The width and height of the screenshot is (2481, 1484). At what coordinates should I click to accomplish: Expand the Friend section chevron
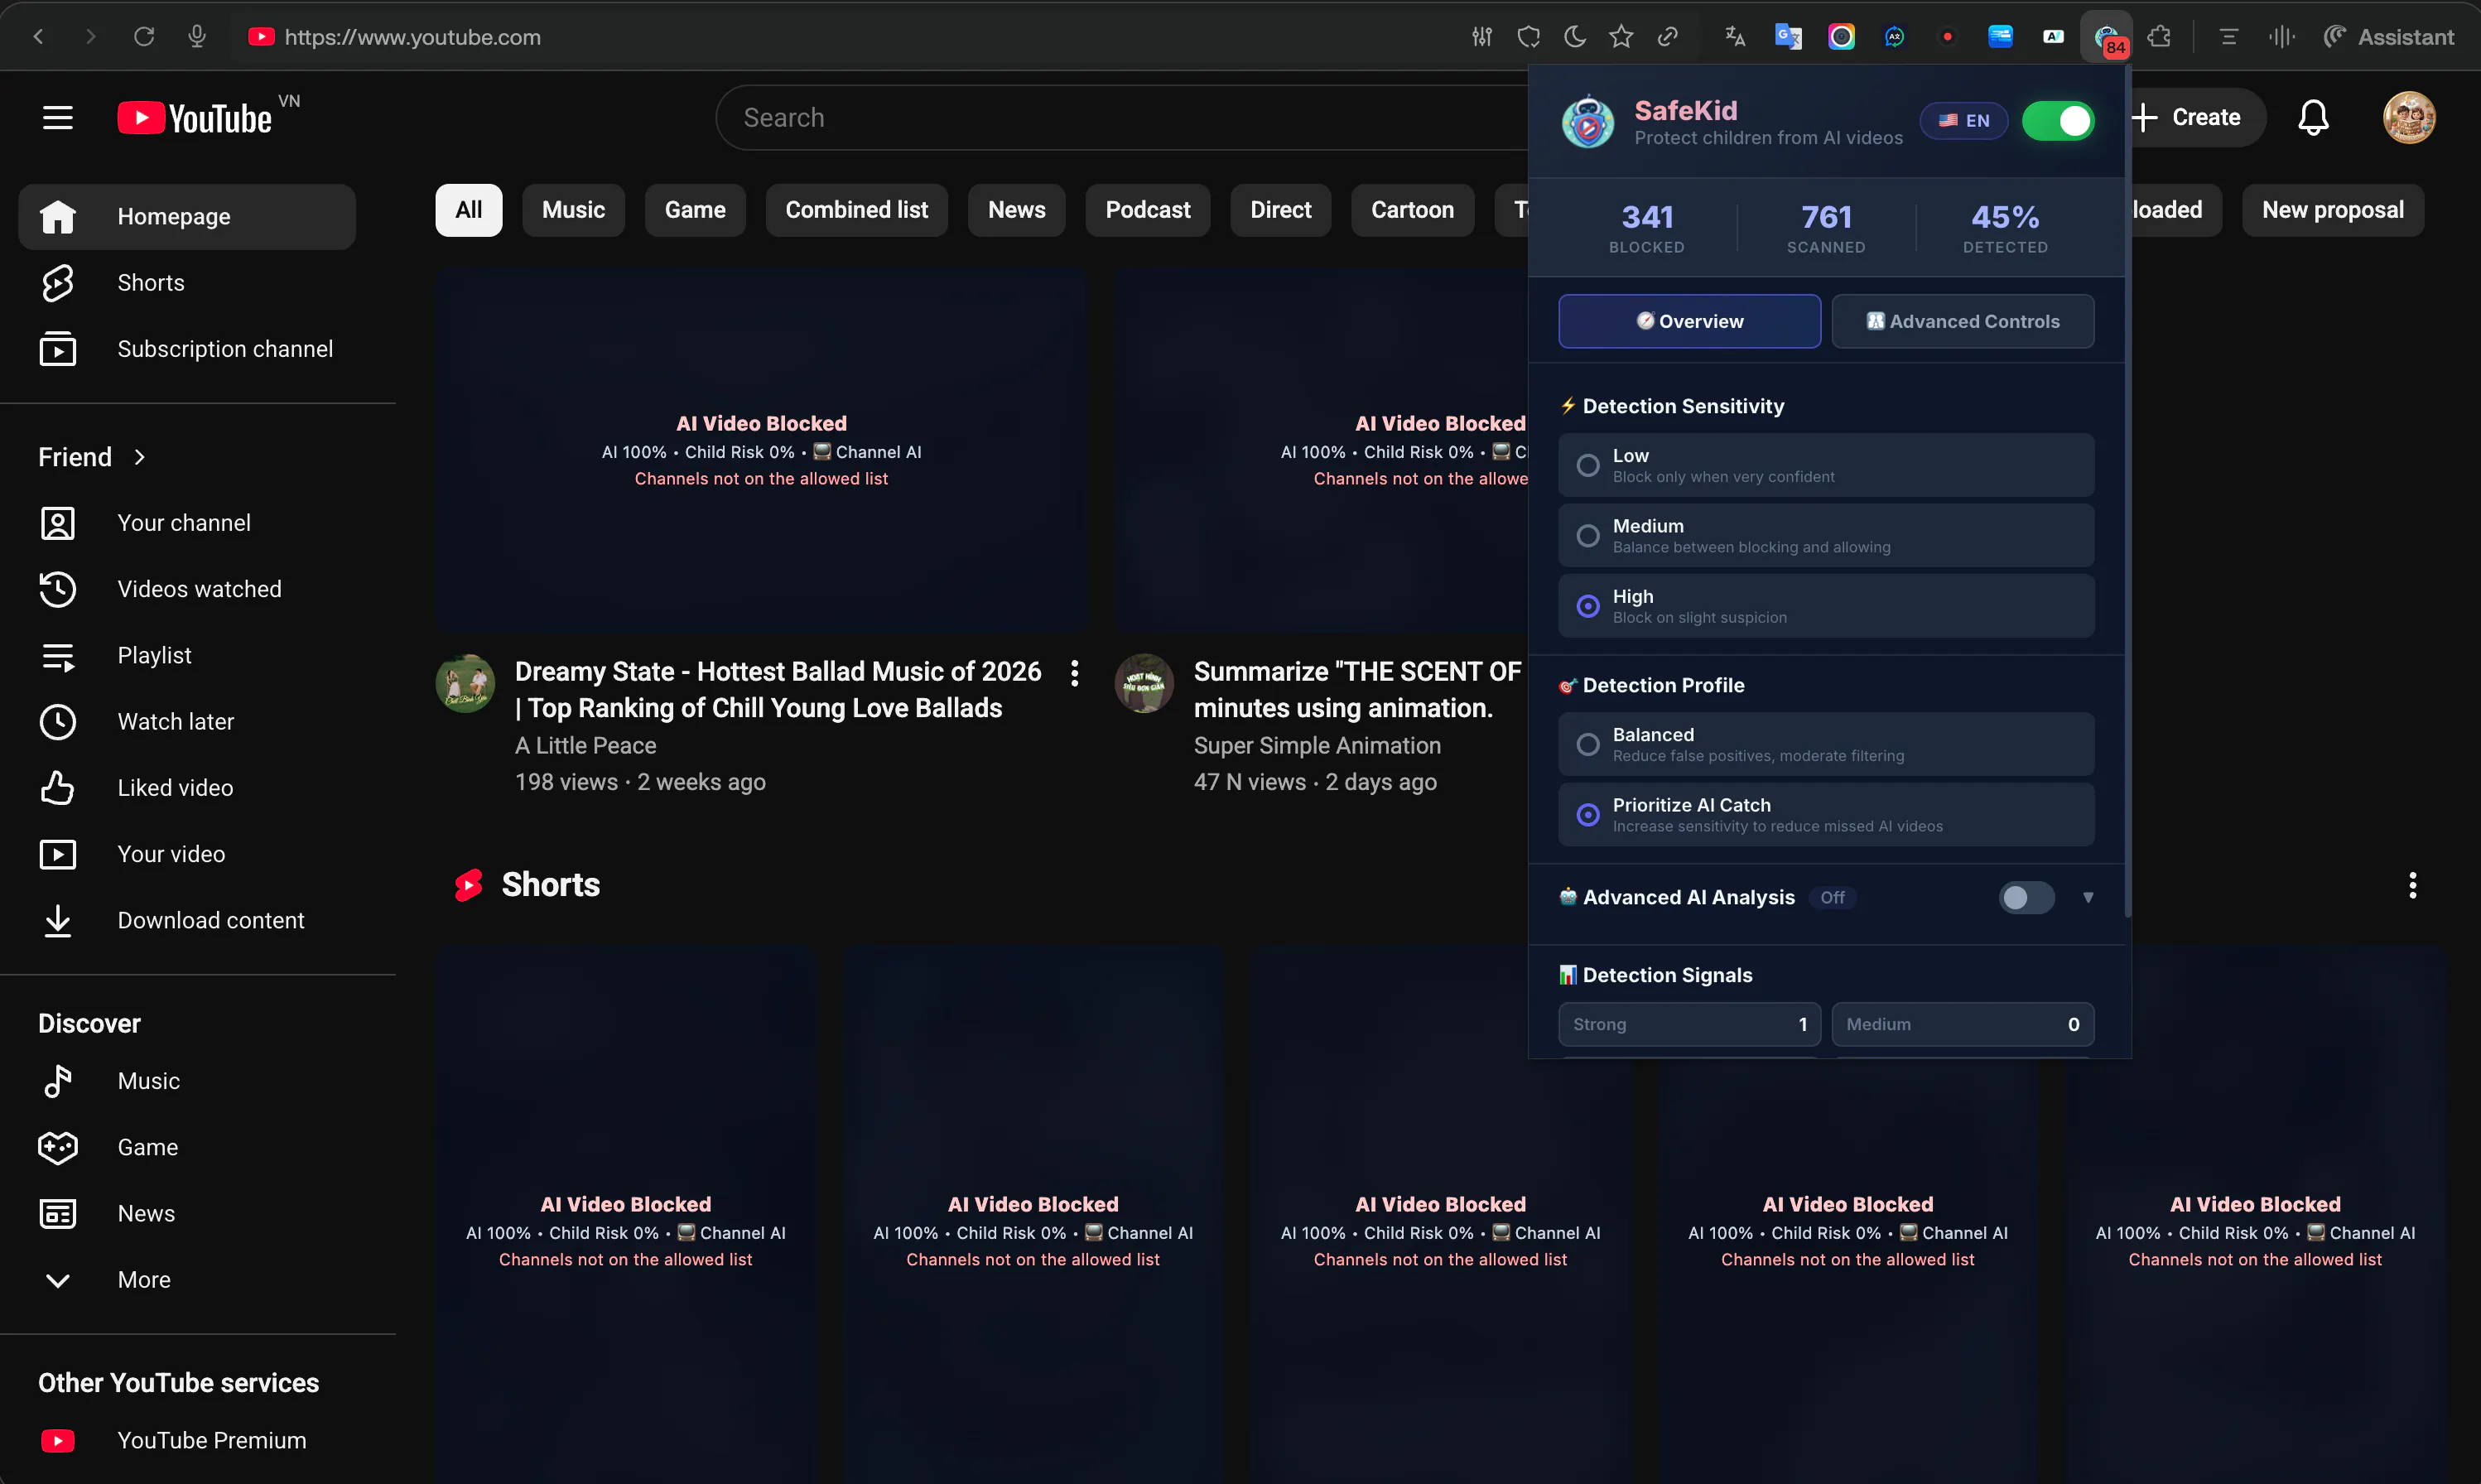(140, 457)
